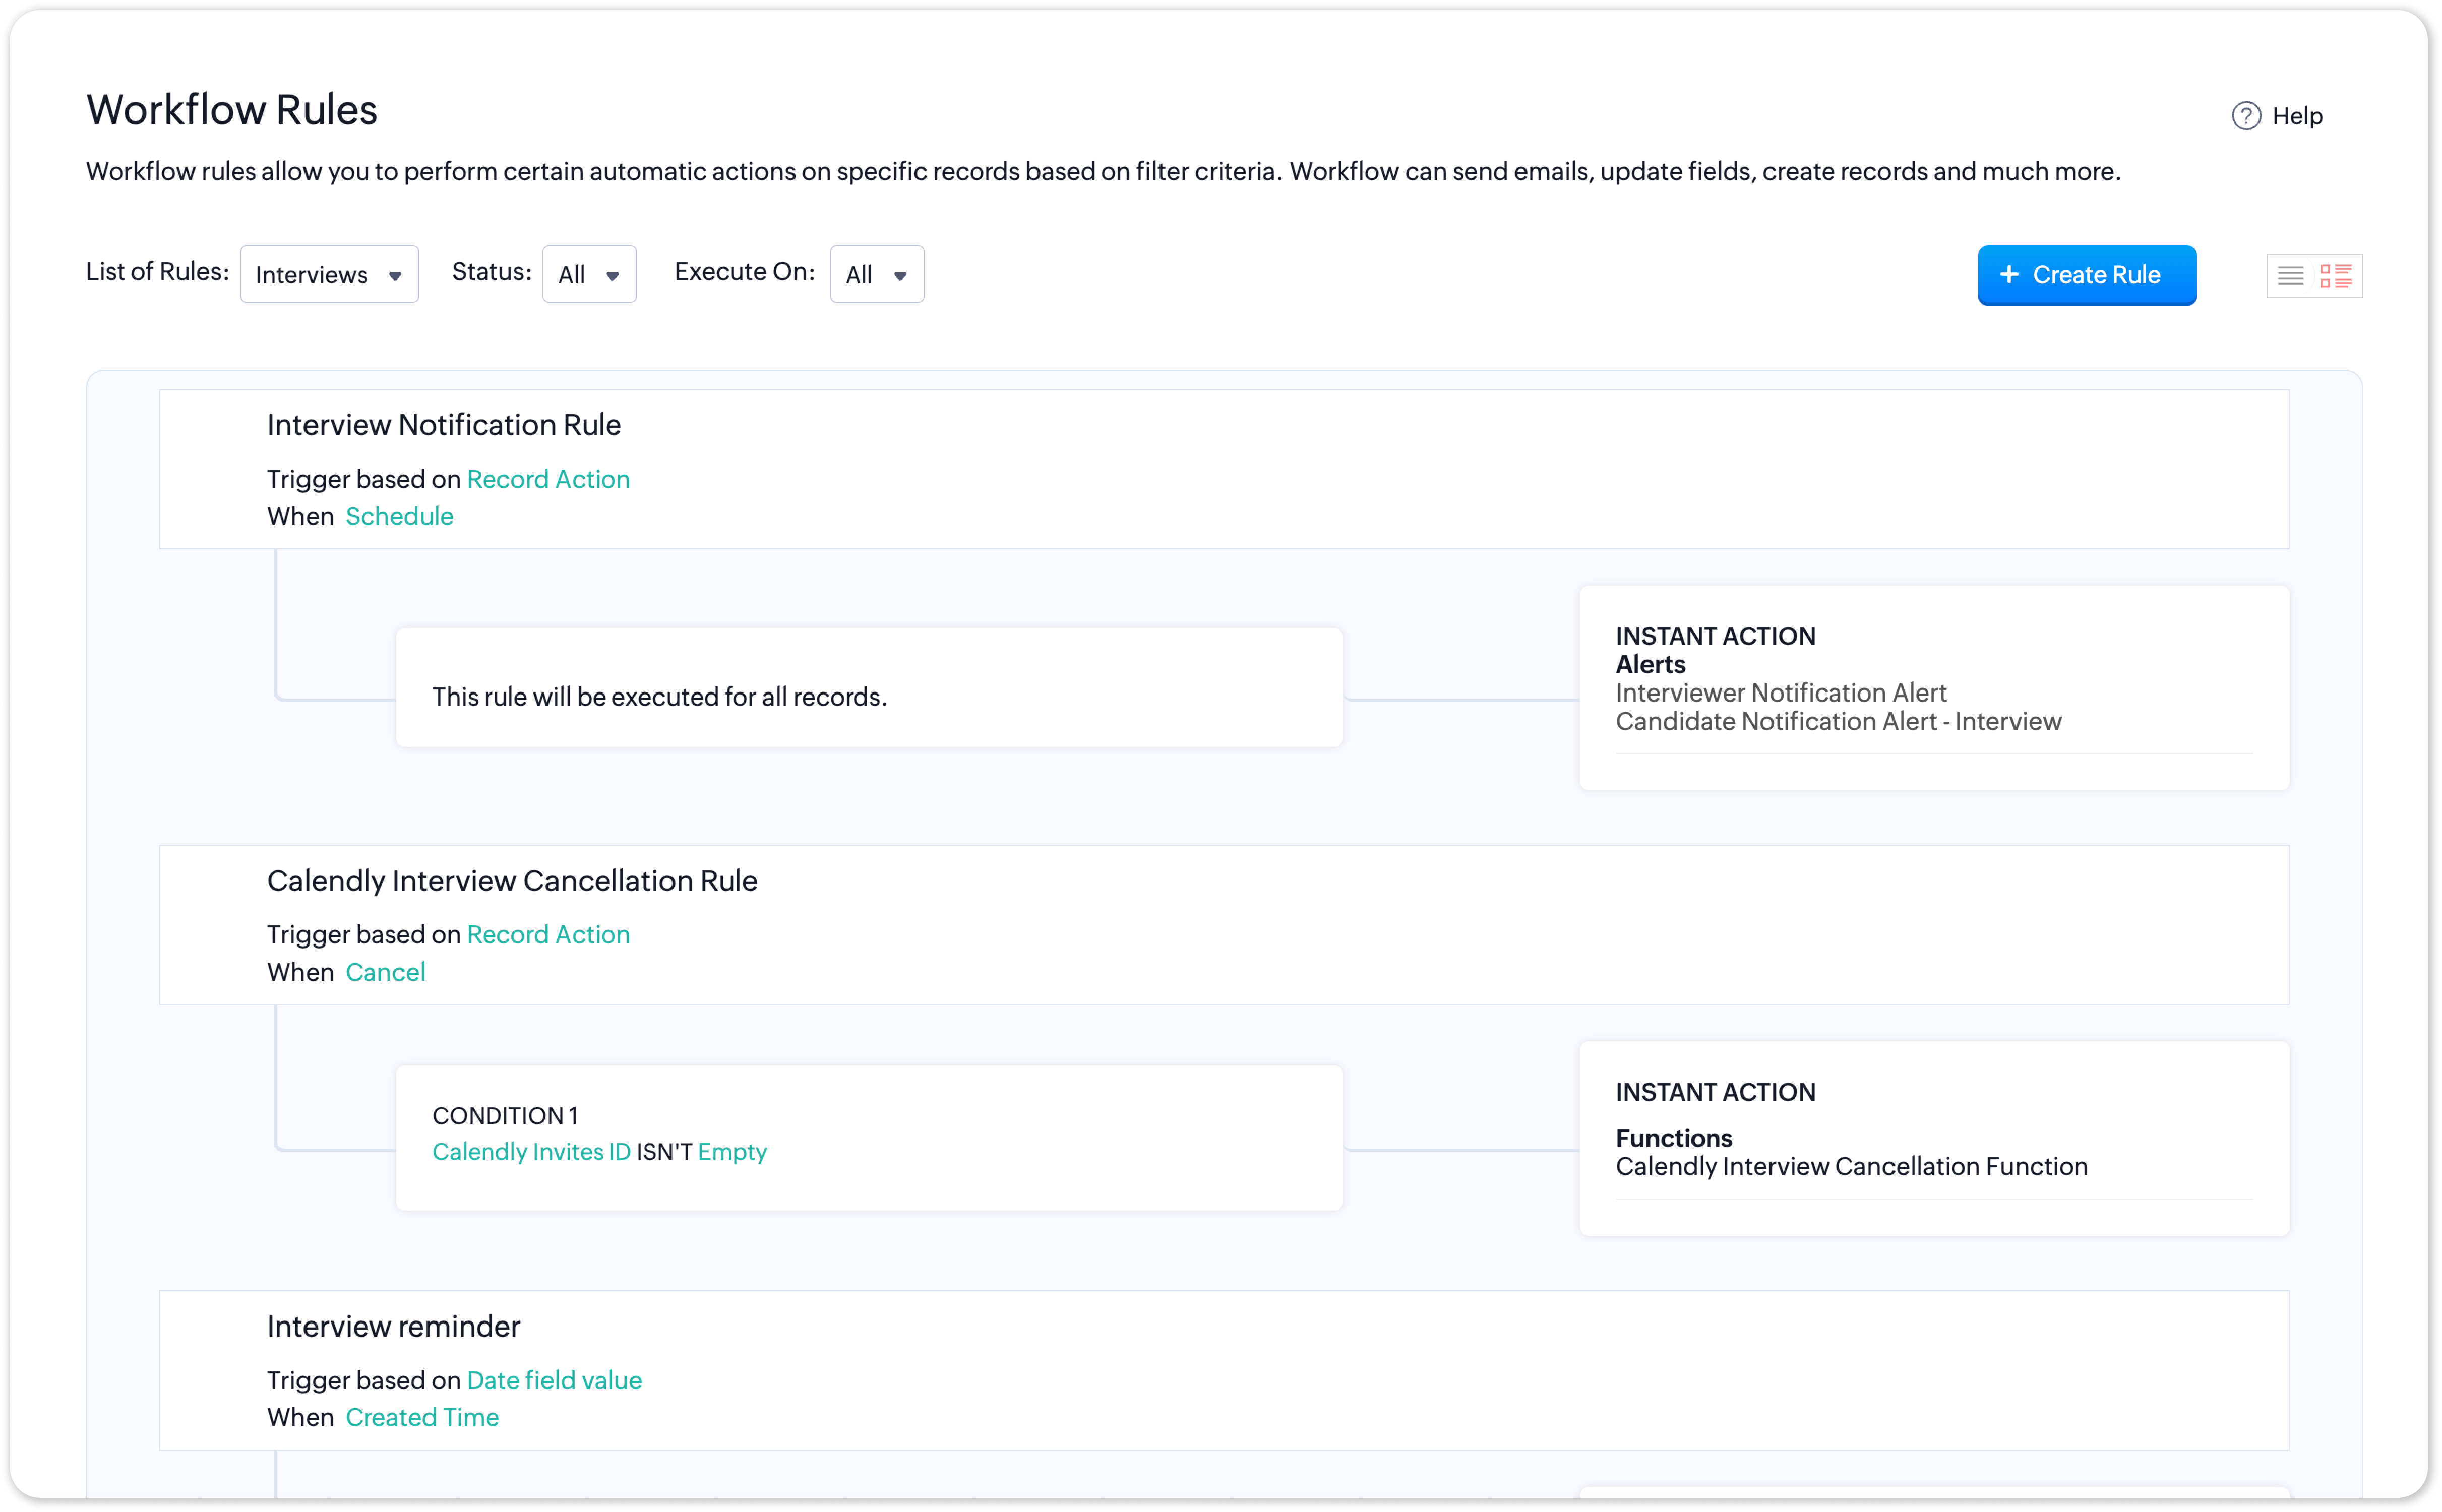Click the Date field value link
This screenshot has height=1512, width=2442.
click(554, 1380)
